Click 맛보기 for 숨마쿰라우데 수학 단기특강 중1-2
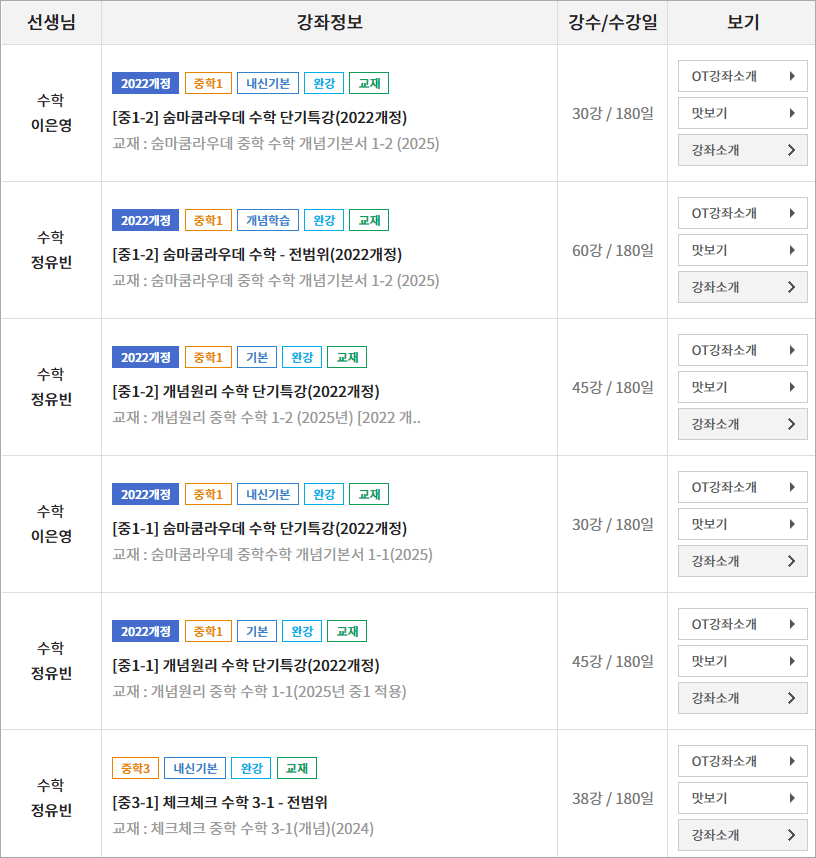 pyautogui.click(x=742, y=113)
